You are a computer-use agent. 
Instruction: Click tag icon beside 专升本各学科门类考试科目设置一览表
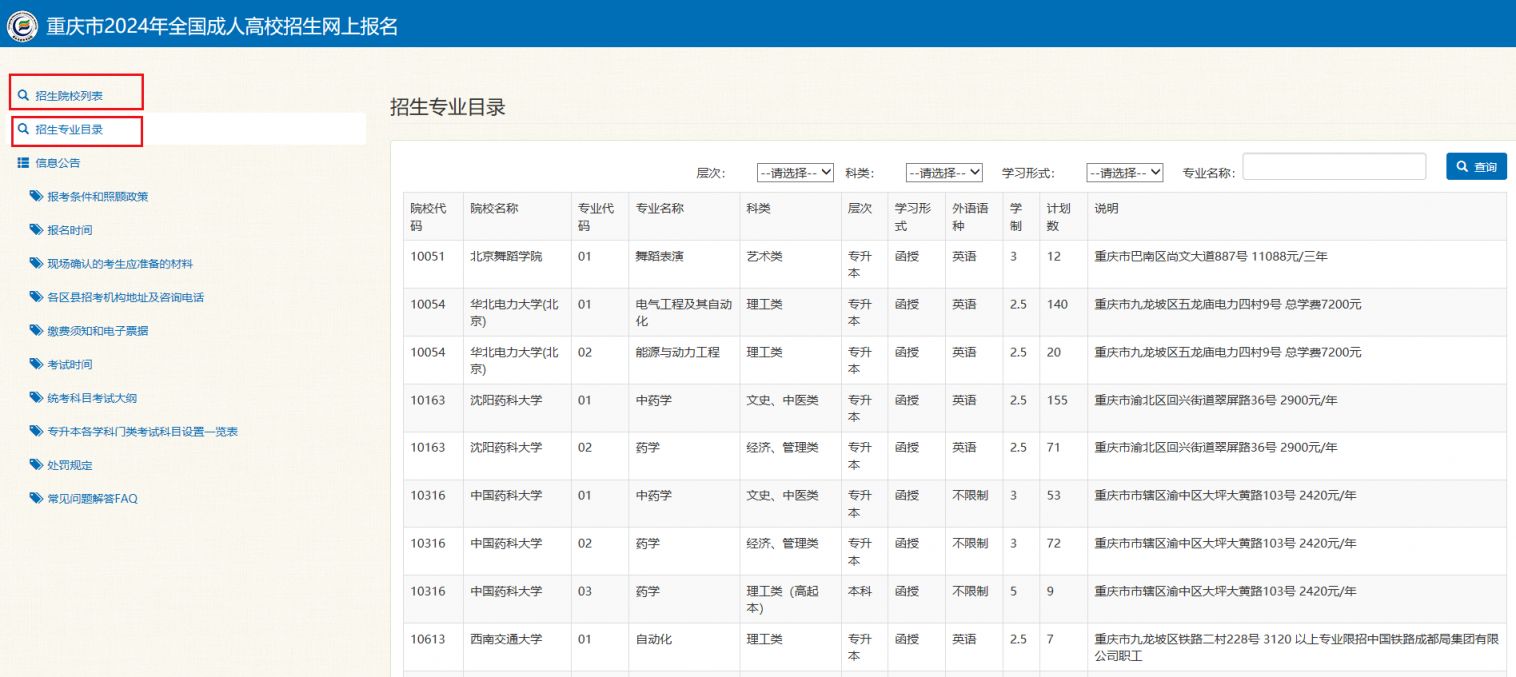pyautogui.click(x=37, y=432)
